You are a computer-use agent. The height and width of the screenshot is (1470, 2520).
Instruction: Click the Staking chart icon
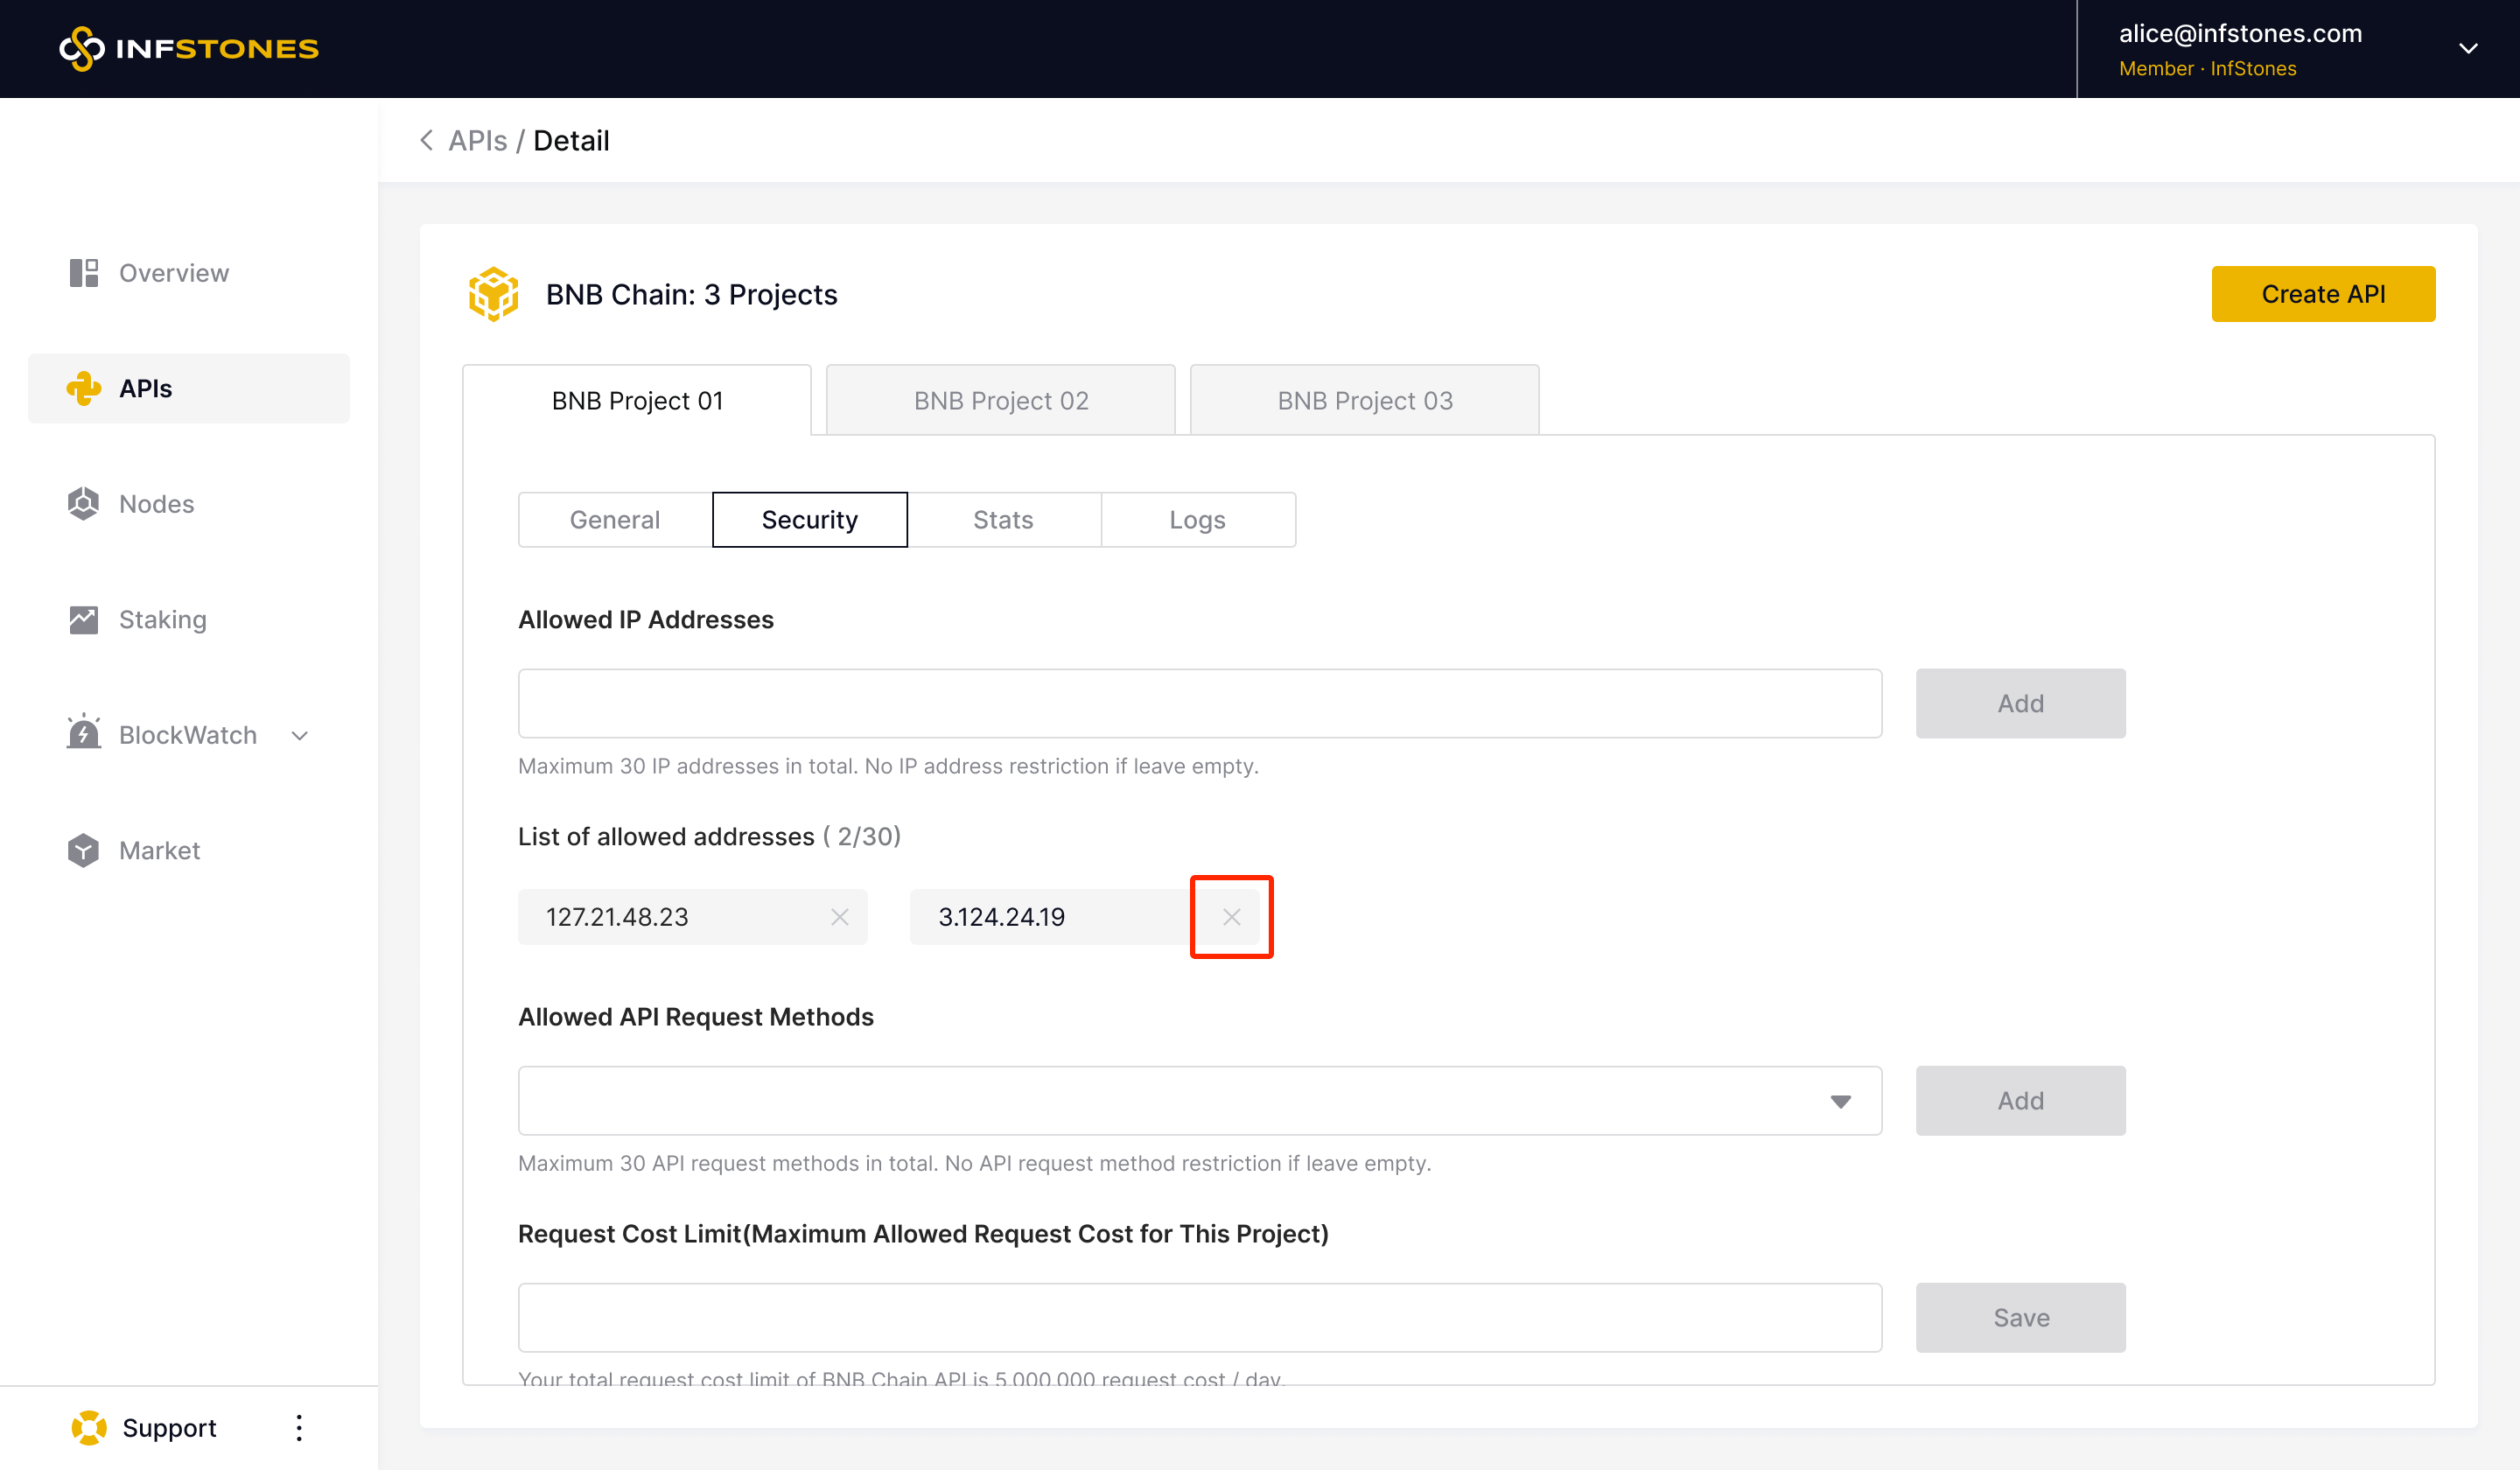(84, 619)
